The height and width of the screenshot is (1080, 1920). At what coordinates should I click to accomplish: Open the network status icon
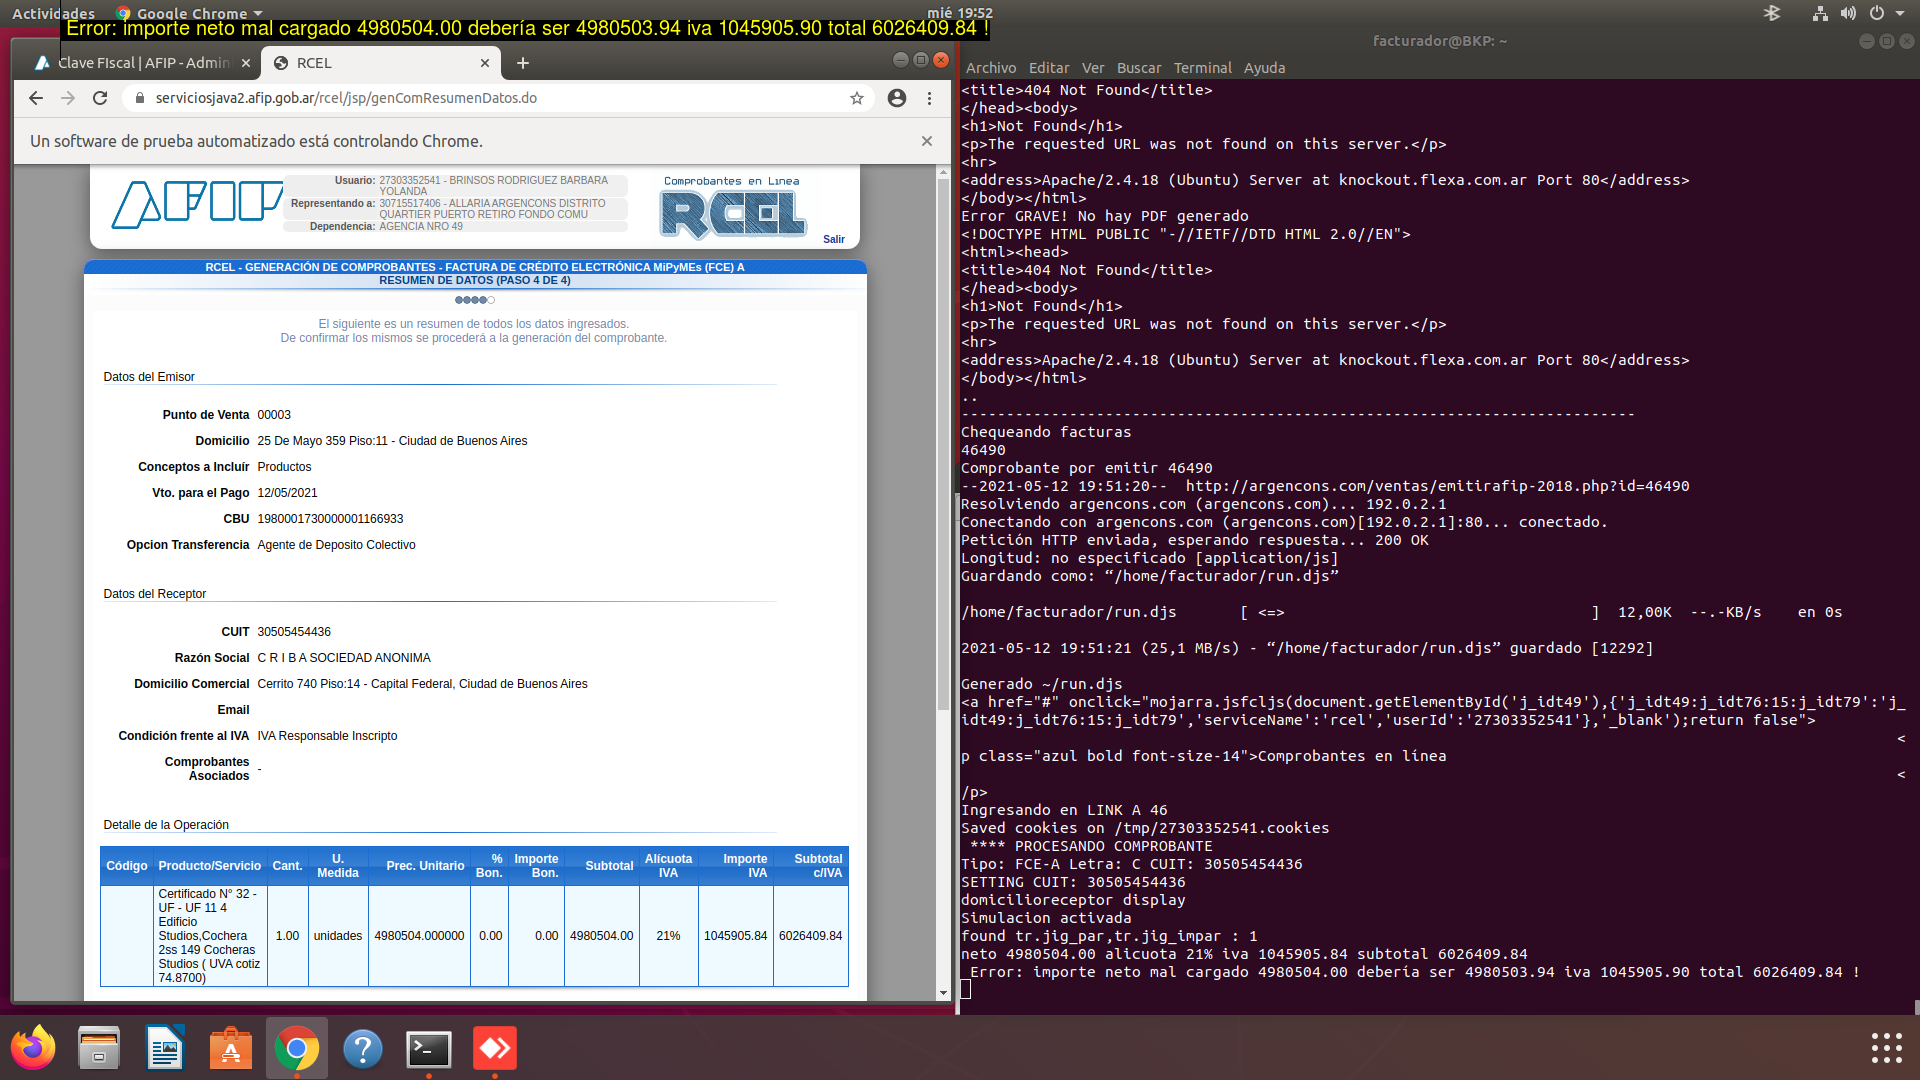click(x=1820, y=13)
